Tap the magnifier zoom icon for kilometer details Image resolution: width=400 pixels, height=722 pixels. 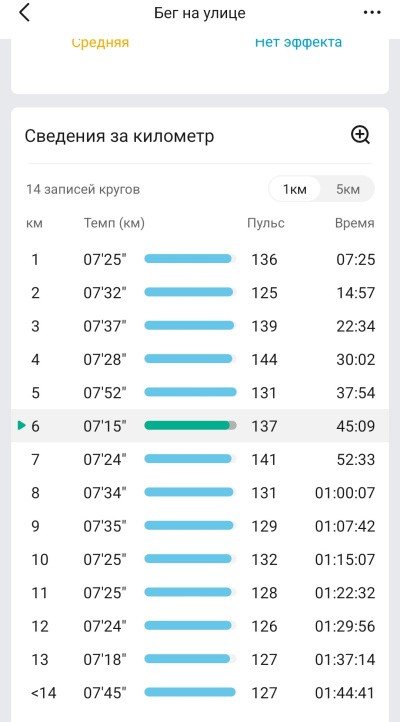tap(360, 136)
